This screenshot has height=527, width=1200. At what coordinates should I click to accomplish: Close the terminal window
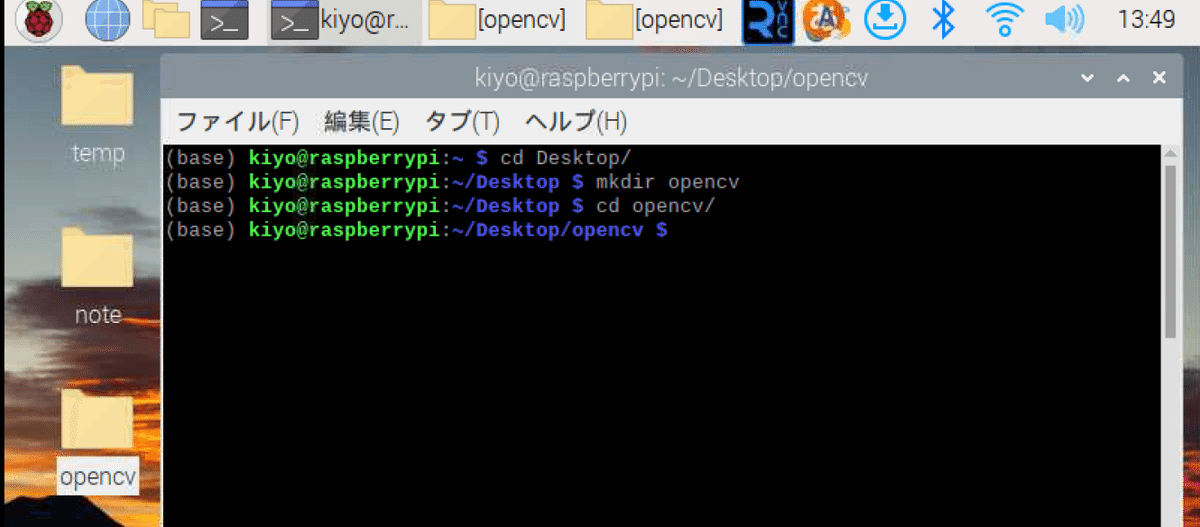click(1159, 78)
